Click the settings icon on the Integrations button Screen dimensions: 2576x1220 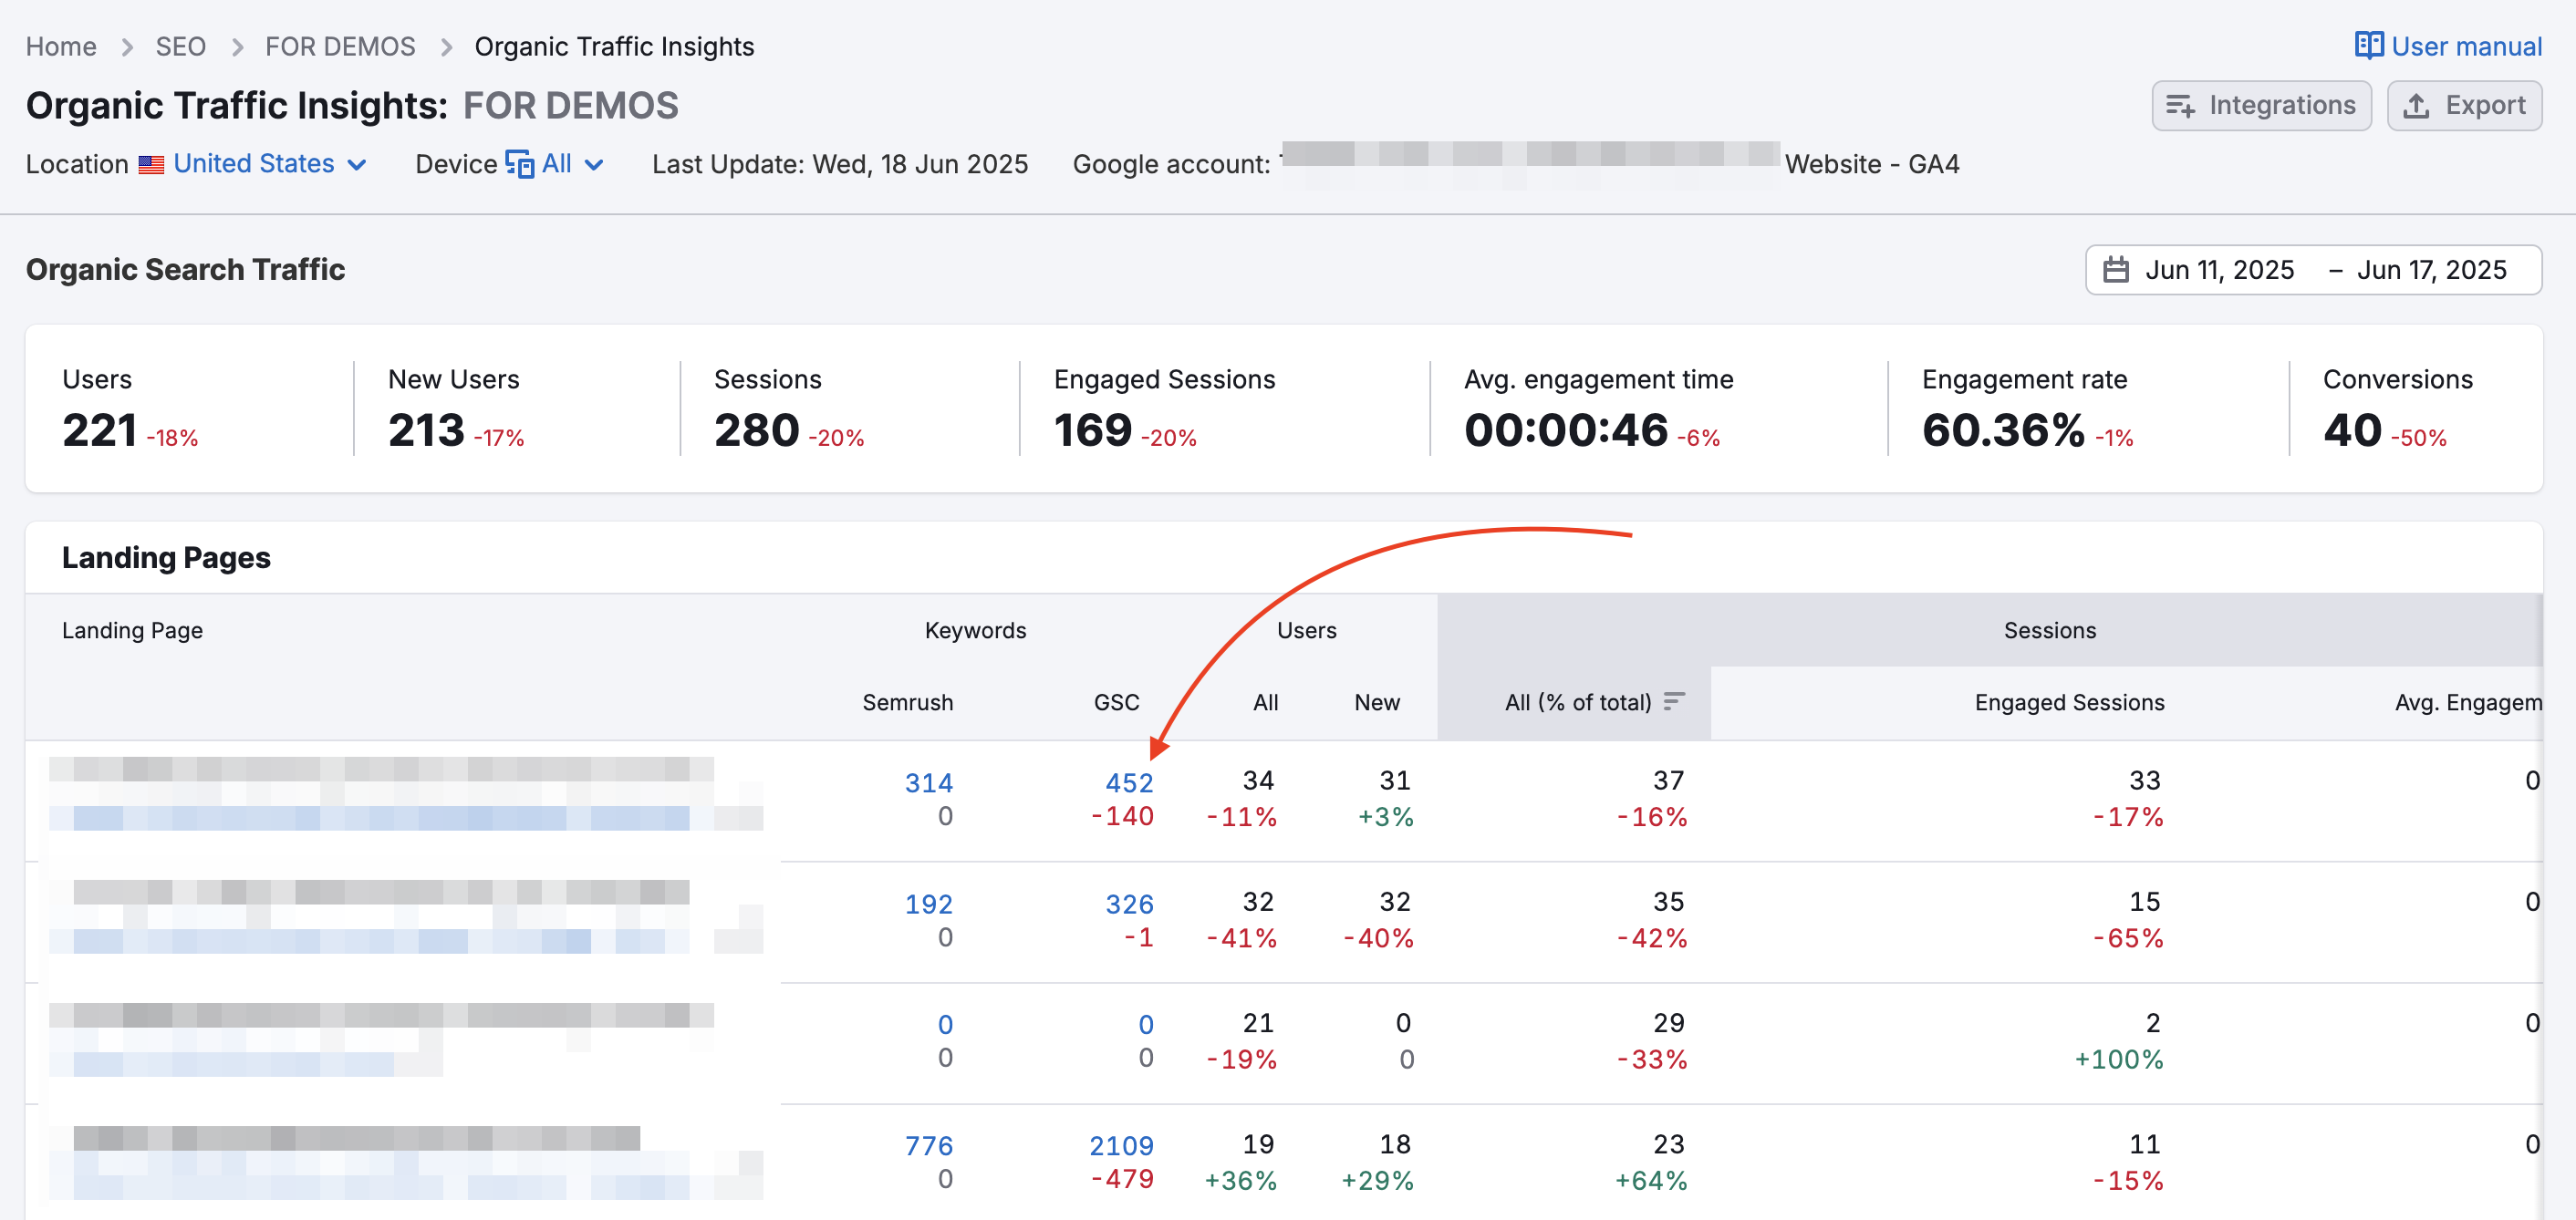[x=2183, y=105]
